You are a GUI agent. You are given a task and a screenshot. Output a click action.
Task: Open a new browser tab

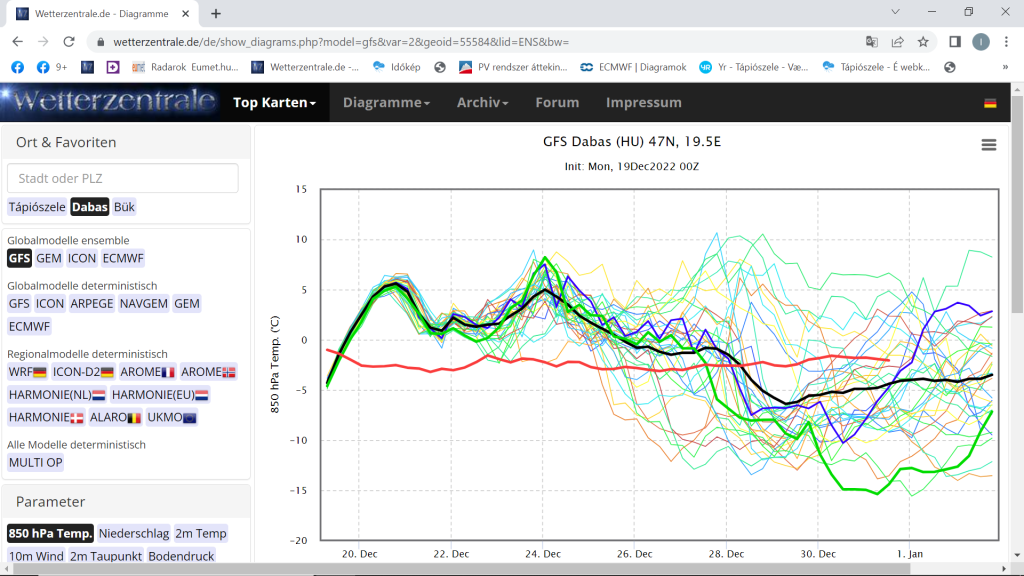[x=216, y=13]
